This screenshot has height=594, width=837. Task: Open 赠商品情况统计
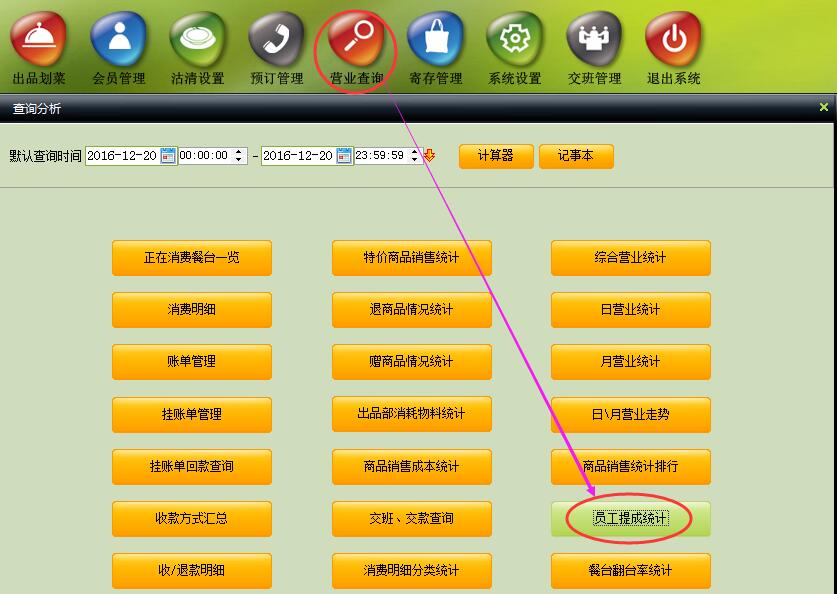[x=412, y=362]
